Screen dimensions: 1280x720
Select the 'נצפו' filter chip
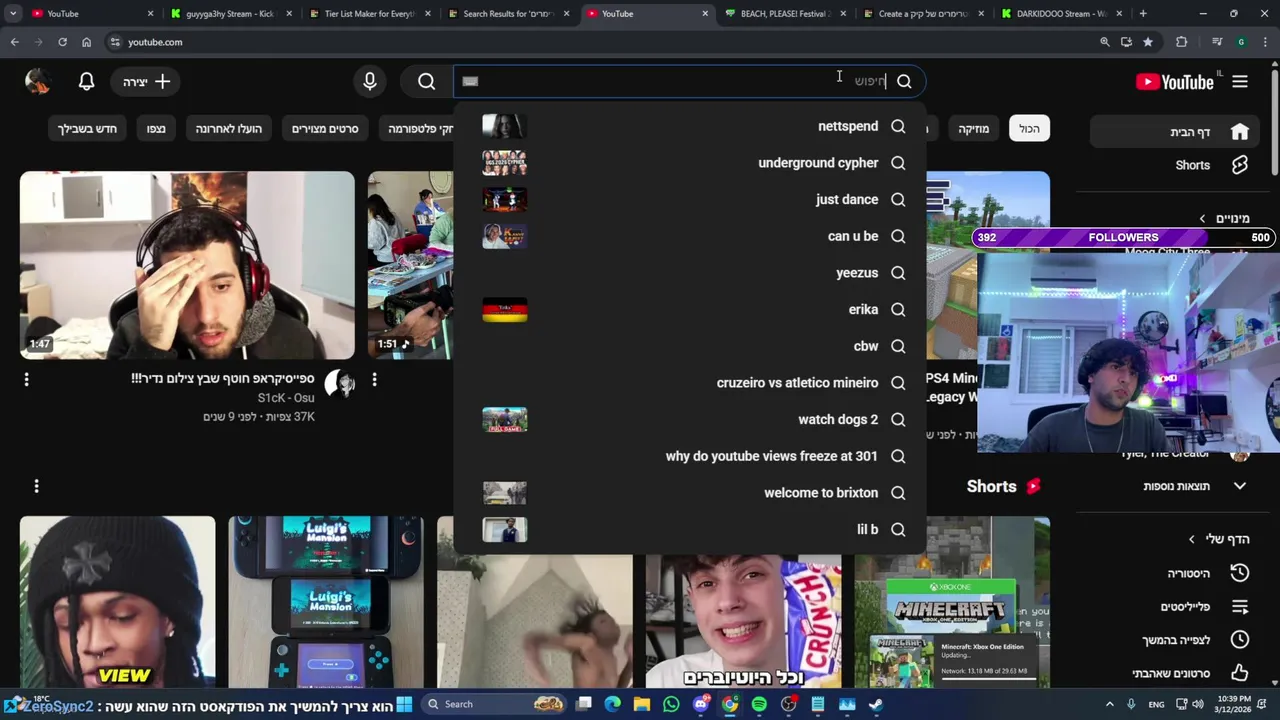pos(156,129)
